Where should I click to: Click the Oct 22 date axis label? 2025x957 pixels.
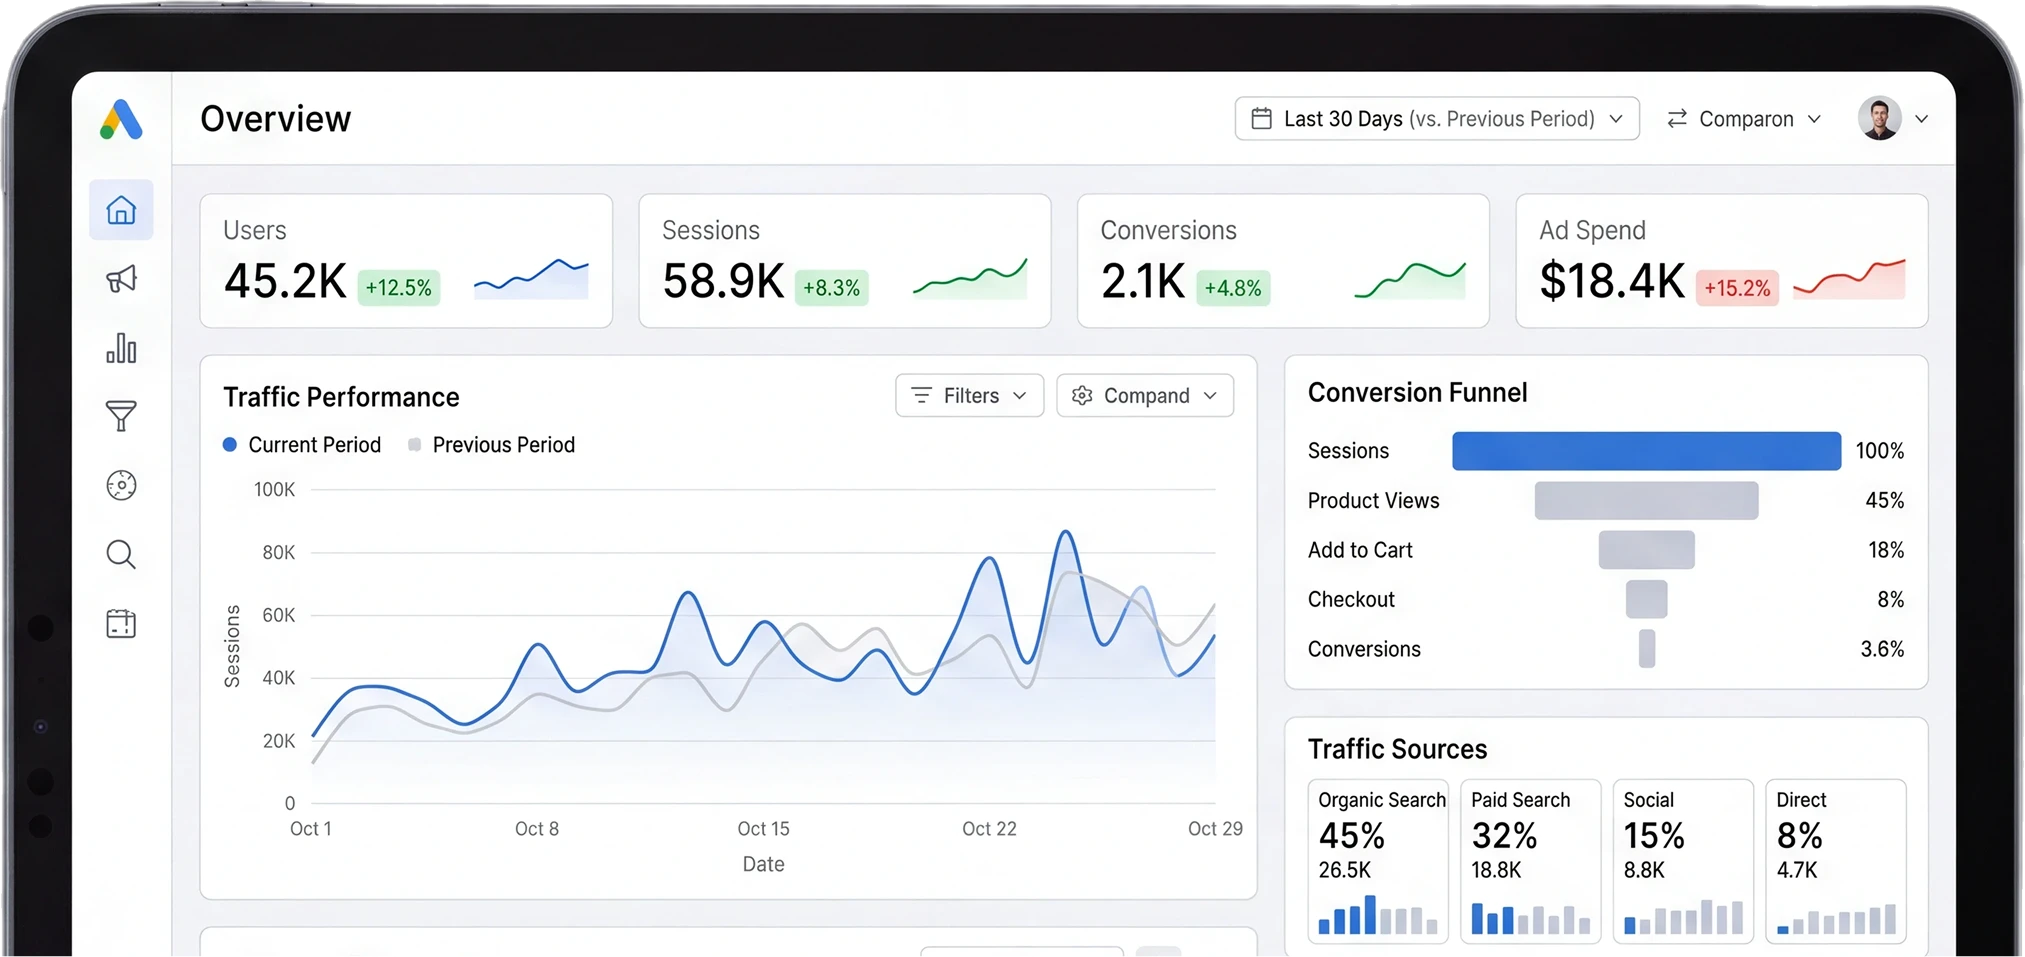[989, 829]
